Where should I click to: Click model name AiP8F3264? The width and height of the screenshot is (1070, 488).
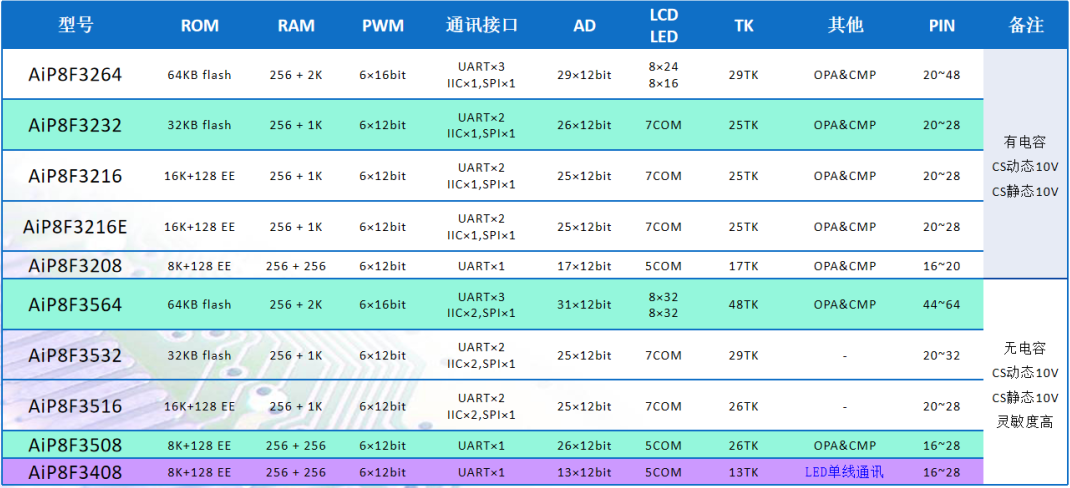pyautogui.click(x=76, y=75)
